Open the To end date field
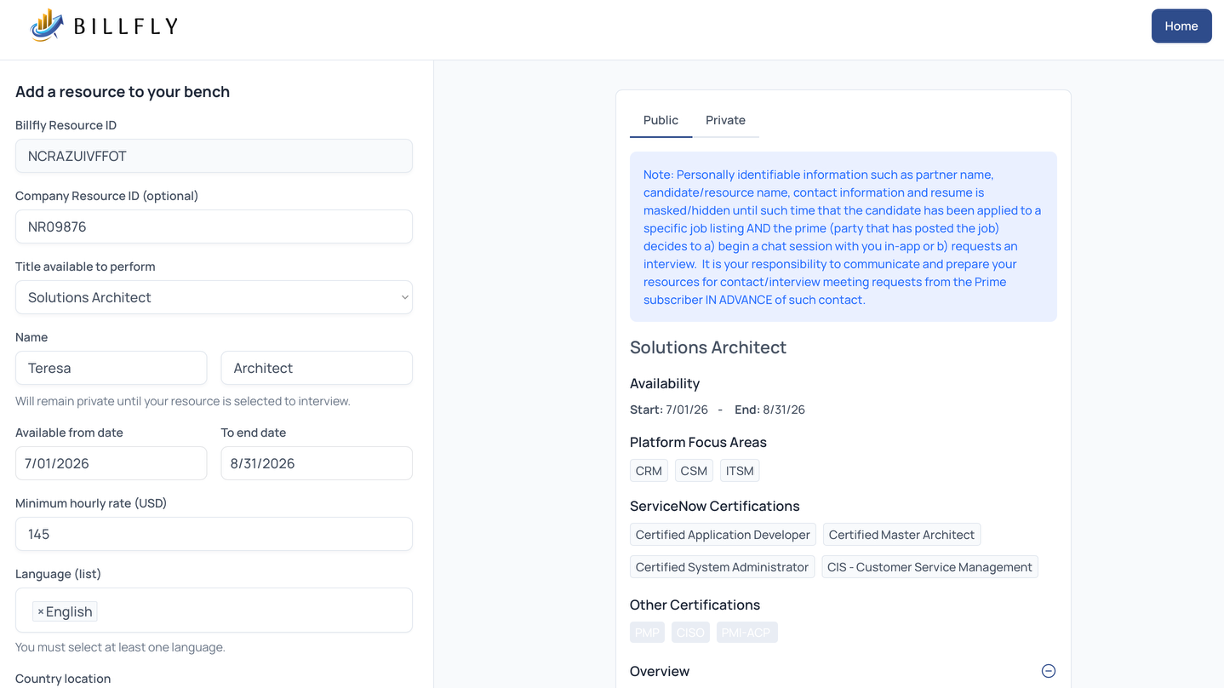This screenshot has width=1224, height=688. tap(316, 463)
